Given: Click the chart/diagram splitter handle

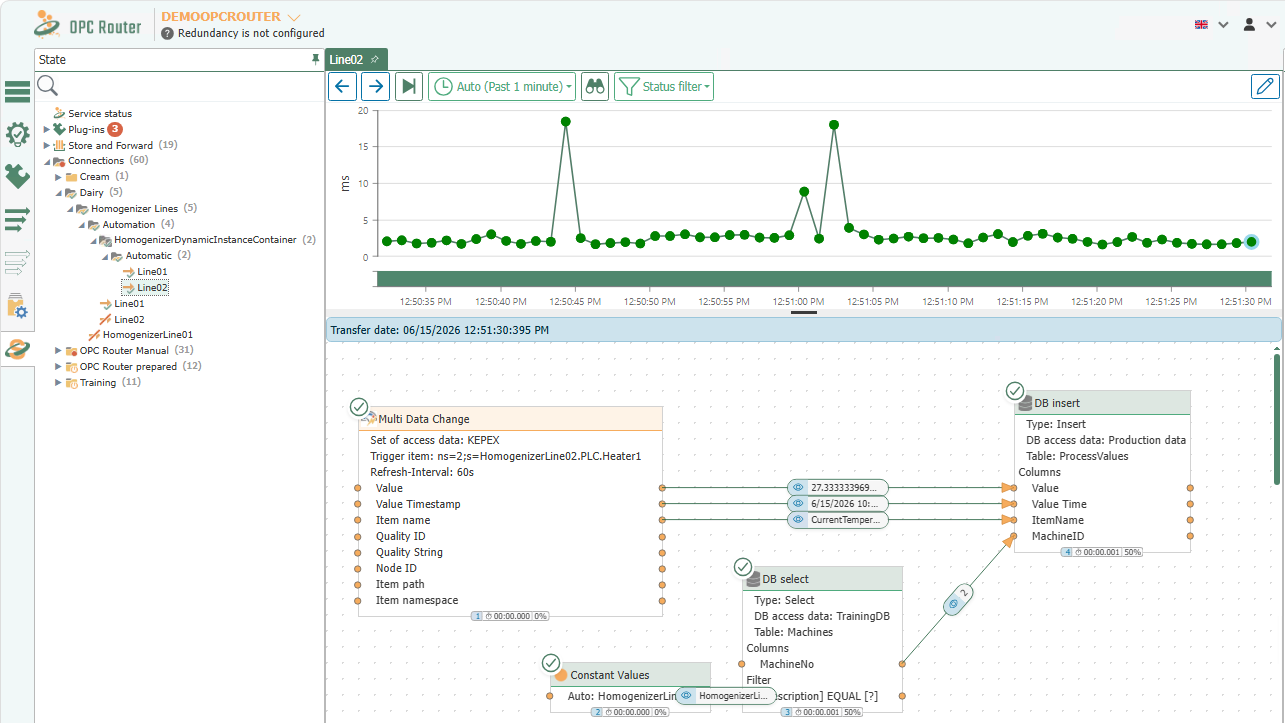Looking at the screenshot, I should pos(803,312).
